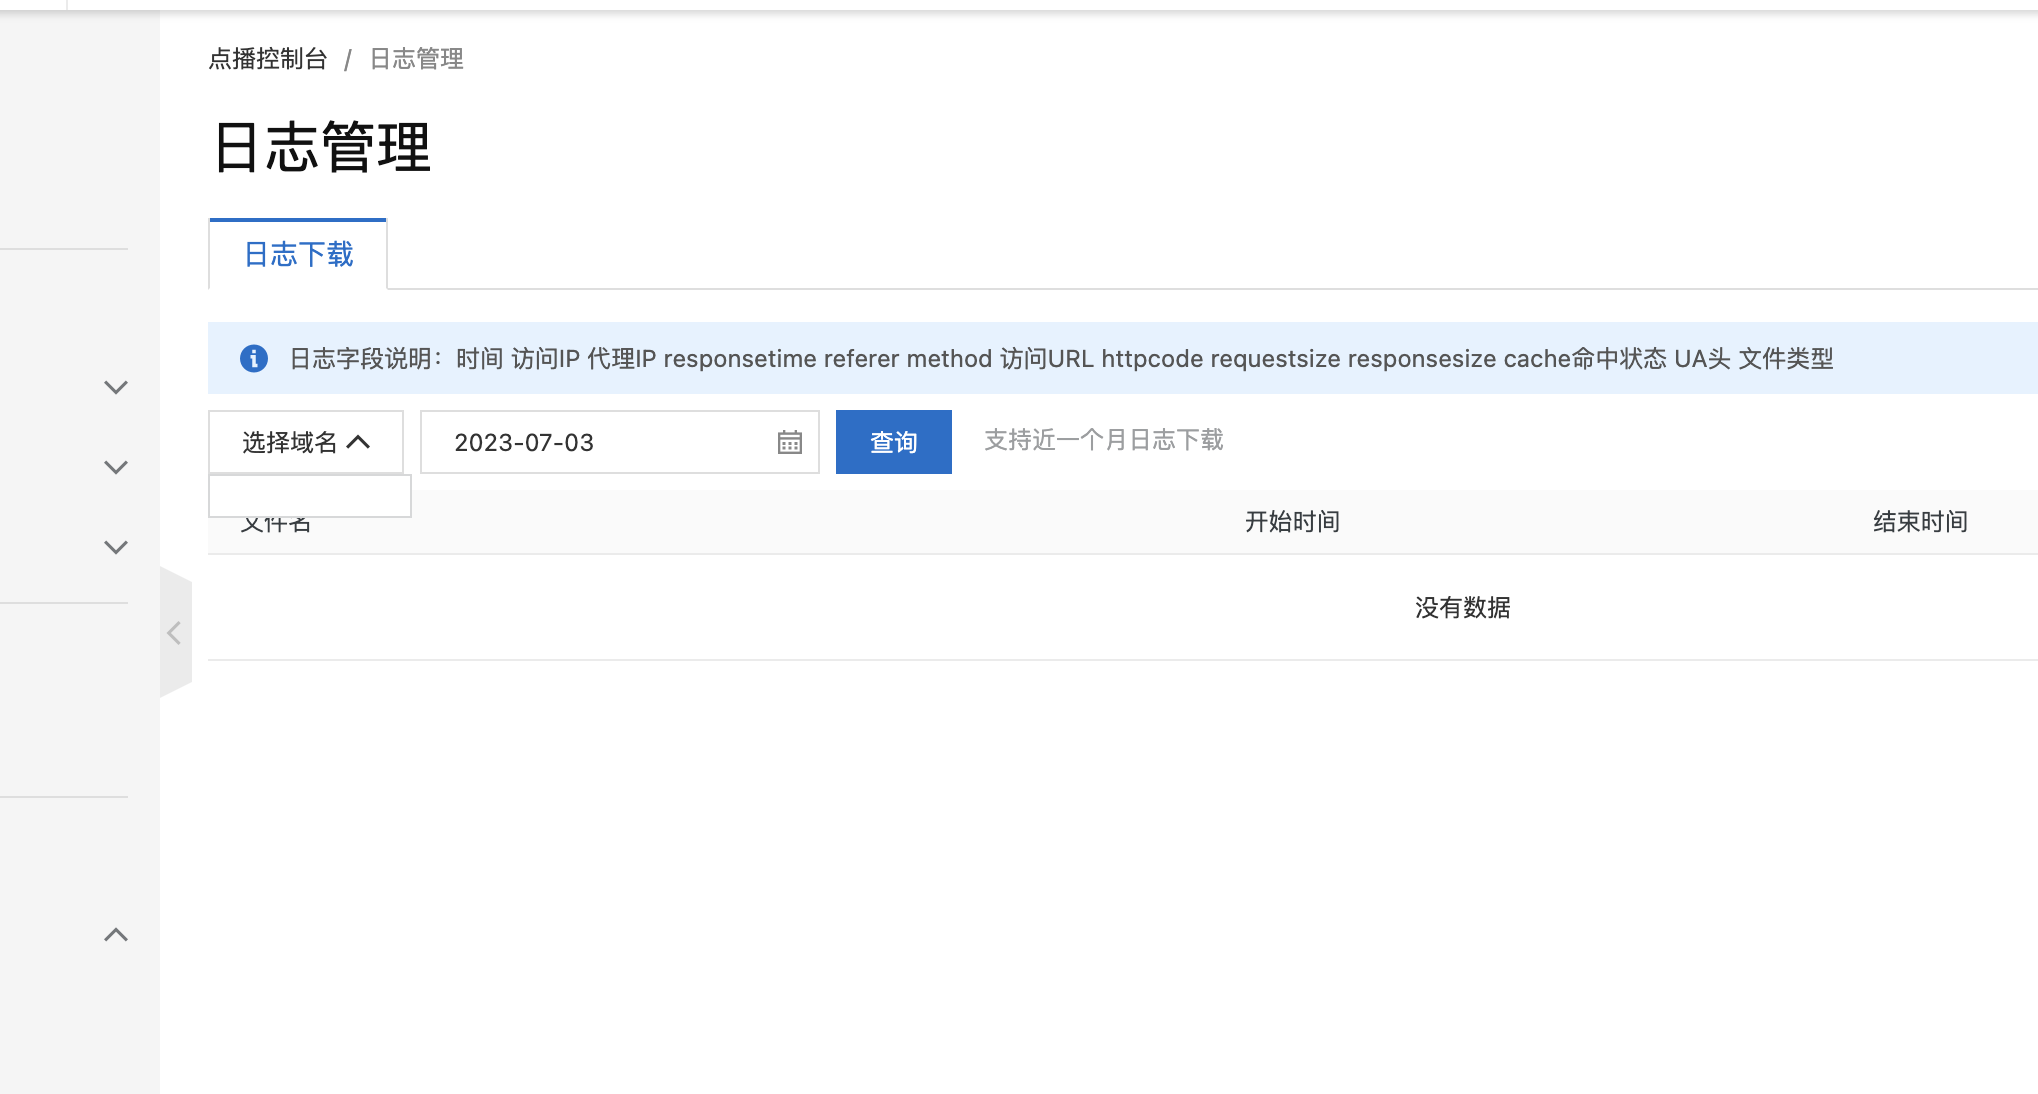Click the 查询 query button
2038x1094 pixels.
click(x=894, y=442)
